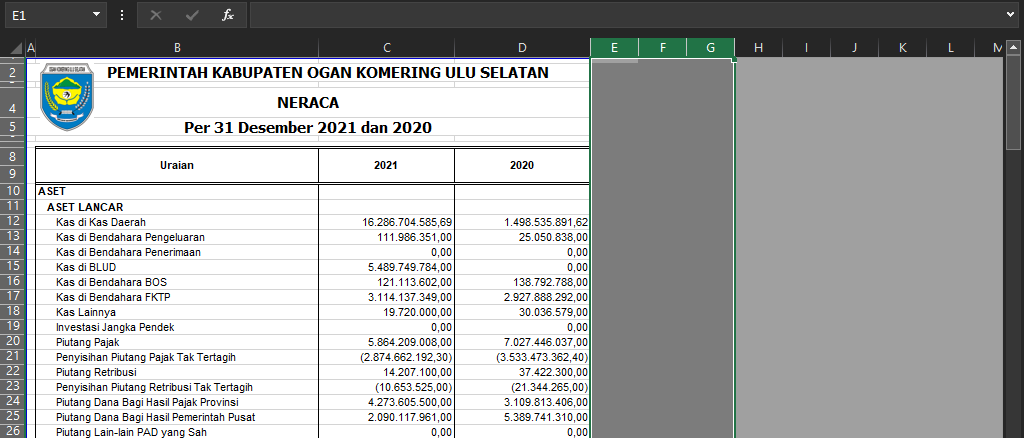Click inside the Name Box showing E1
This screenshot has width=1024, height=438.
click(45, 15)
